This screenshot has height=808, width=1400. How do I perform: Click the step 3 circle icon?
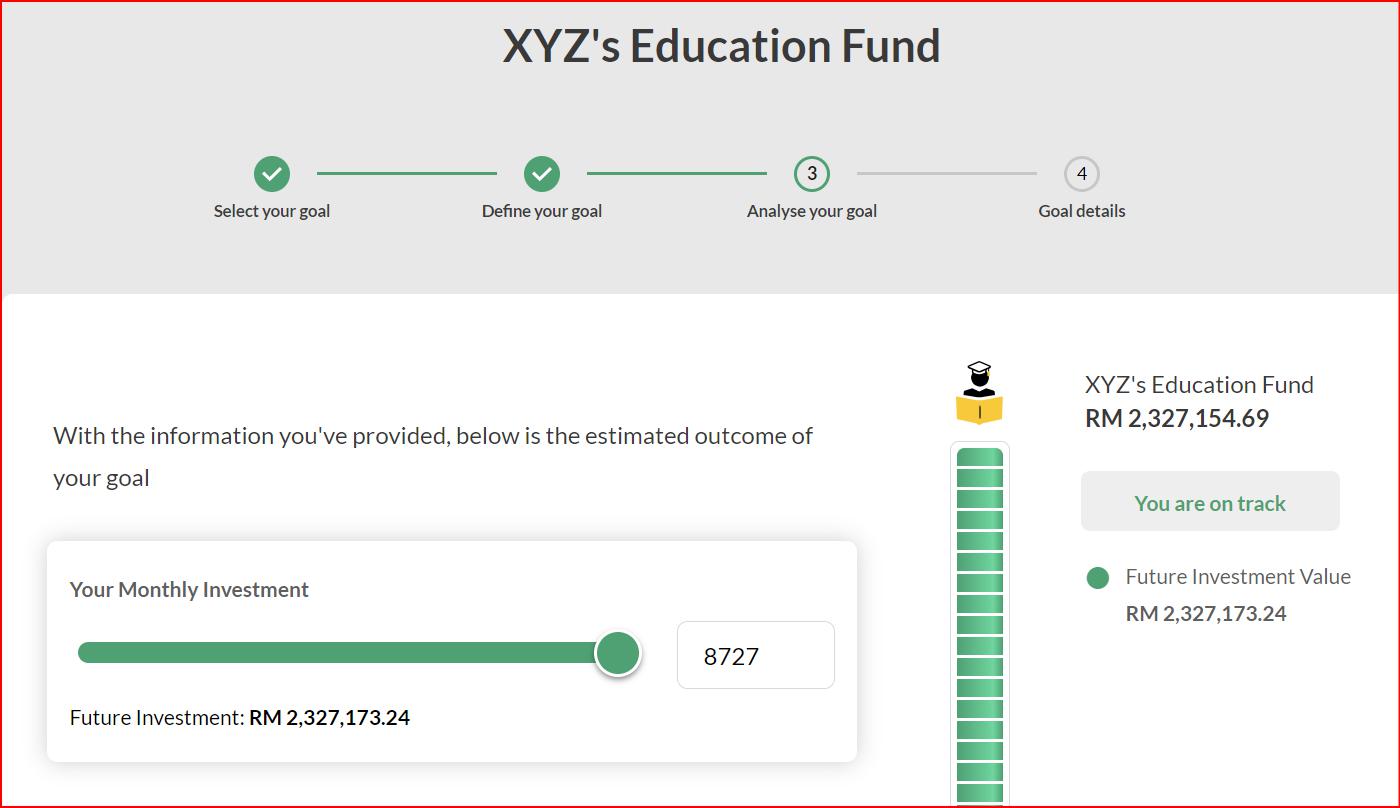coord(812,174)
